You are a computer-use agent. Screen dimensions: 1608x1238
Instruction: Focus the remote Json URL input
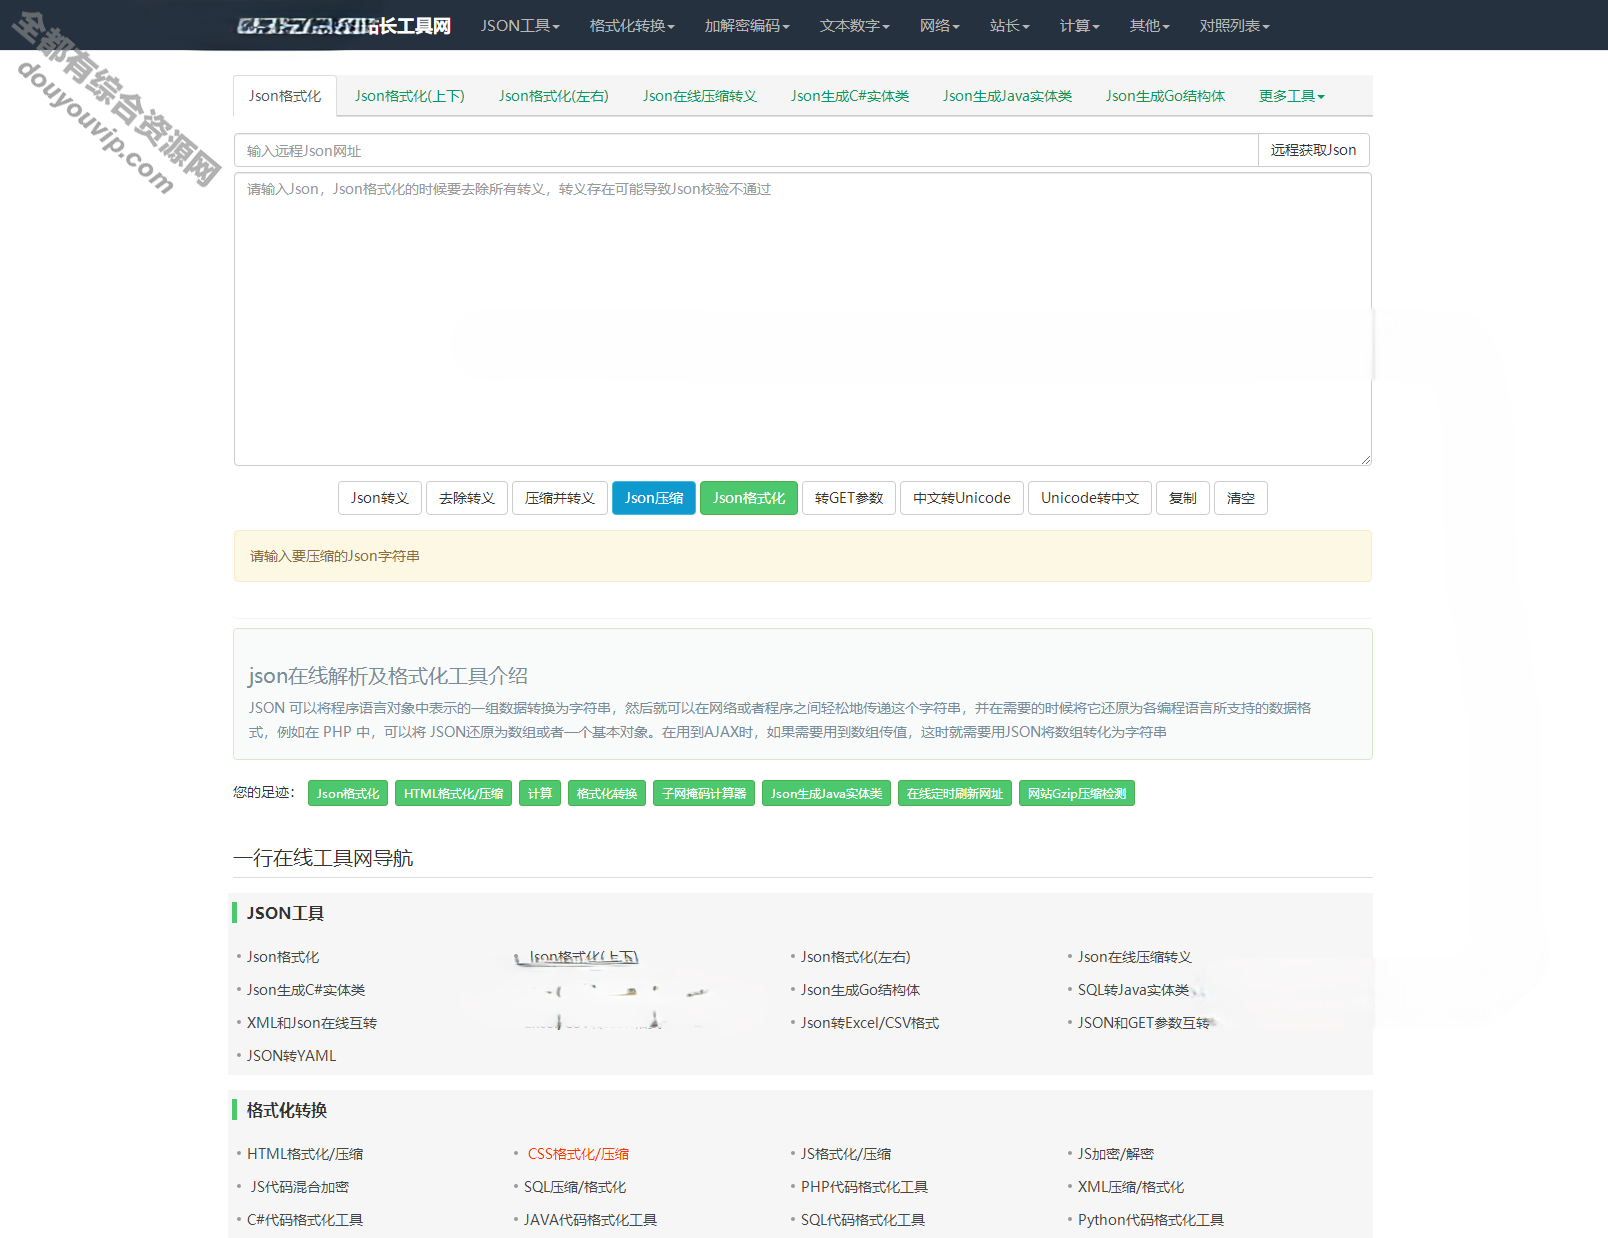[746, 150]
